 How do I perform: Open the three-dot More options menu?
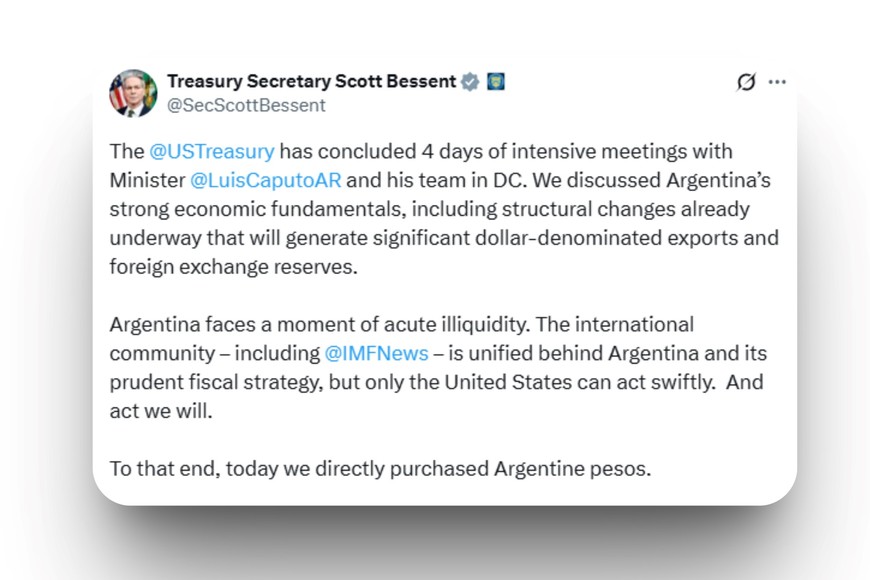pyautogui.click(x=777, y=82)
